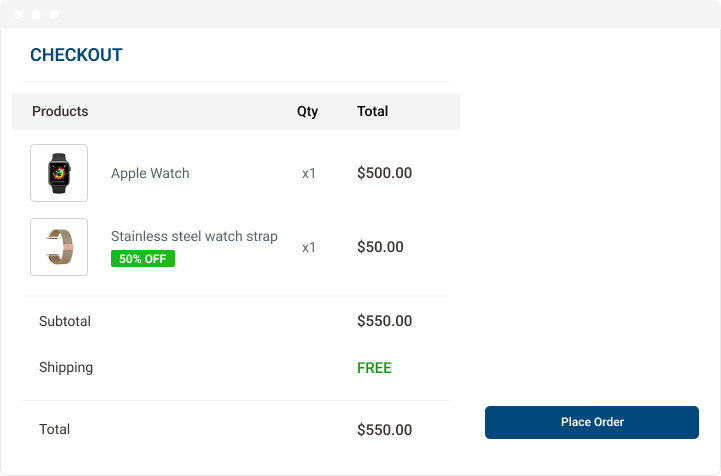This screenshot has height=476, width=721.
Task: Click the $550.00 subtotal amount
Action: coord(384,321)
